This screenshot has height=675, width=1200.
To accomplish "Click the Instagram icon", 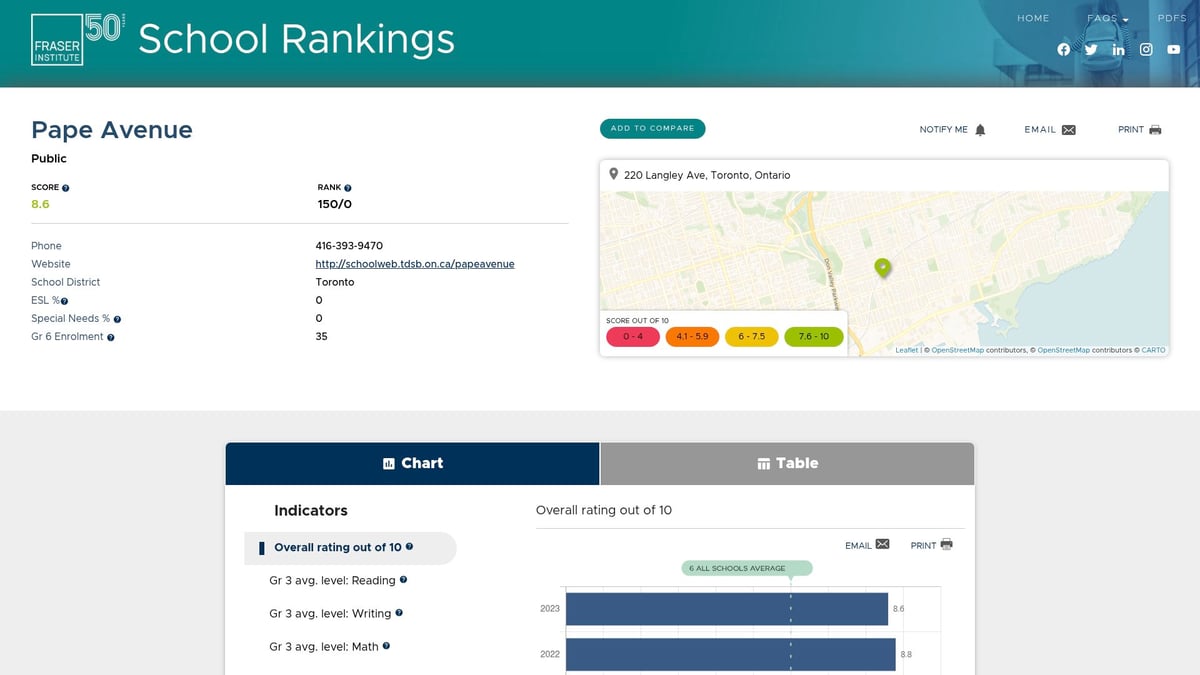I will click(x=1145, y=49).
